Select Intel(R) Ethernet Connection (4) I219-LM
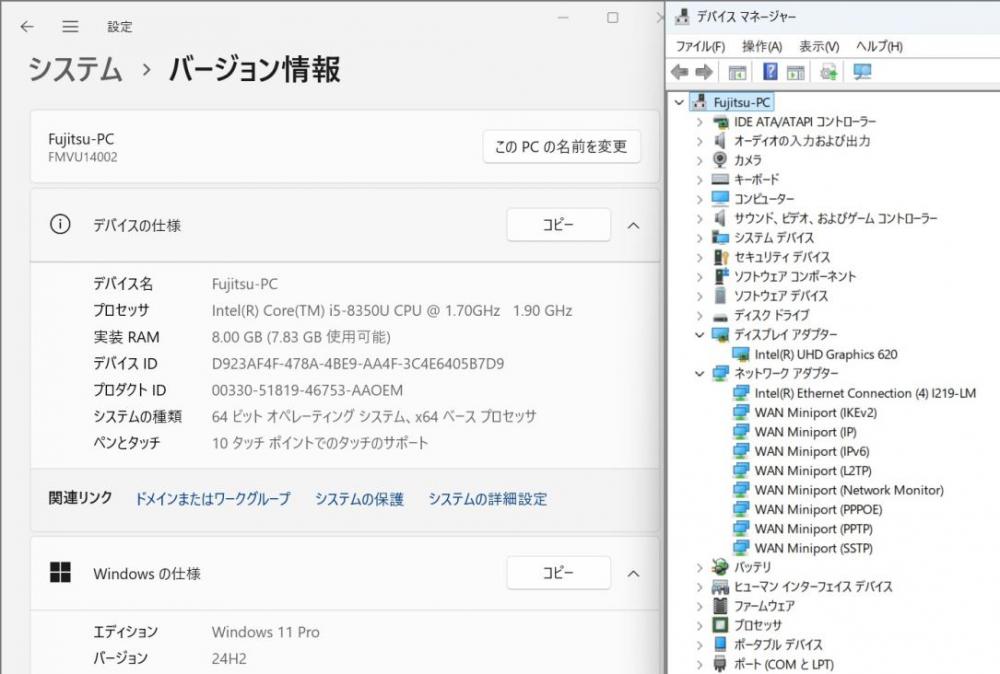 coord(865,393)
